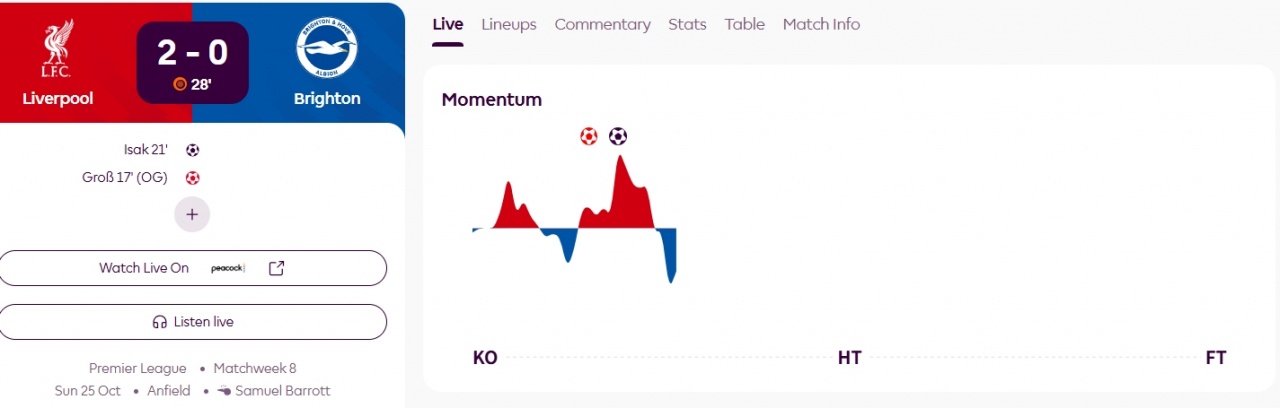This screenshot has height=408, width=1280.
Task: Expand match events with the plus button
Action: click(192, 214)
